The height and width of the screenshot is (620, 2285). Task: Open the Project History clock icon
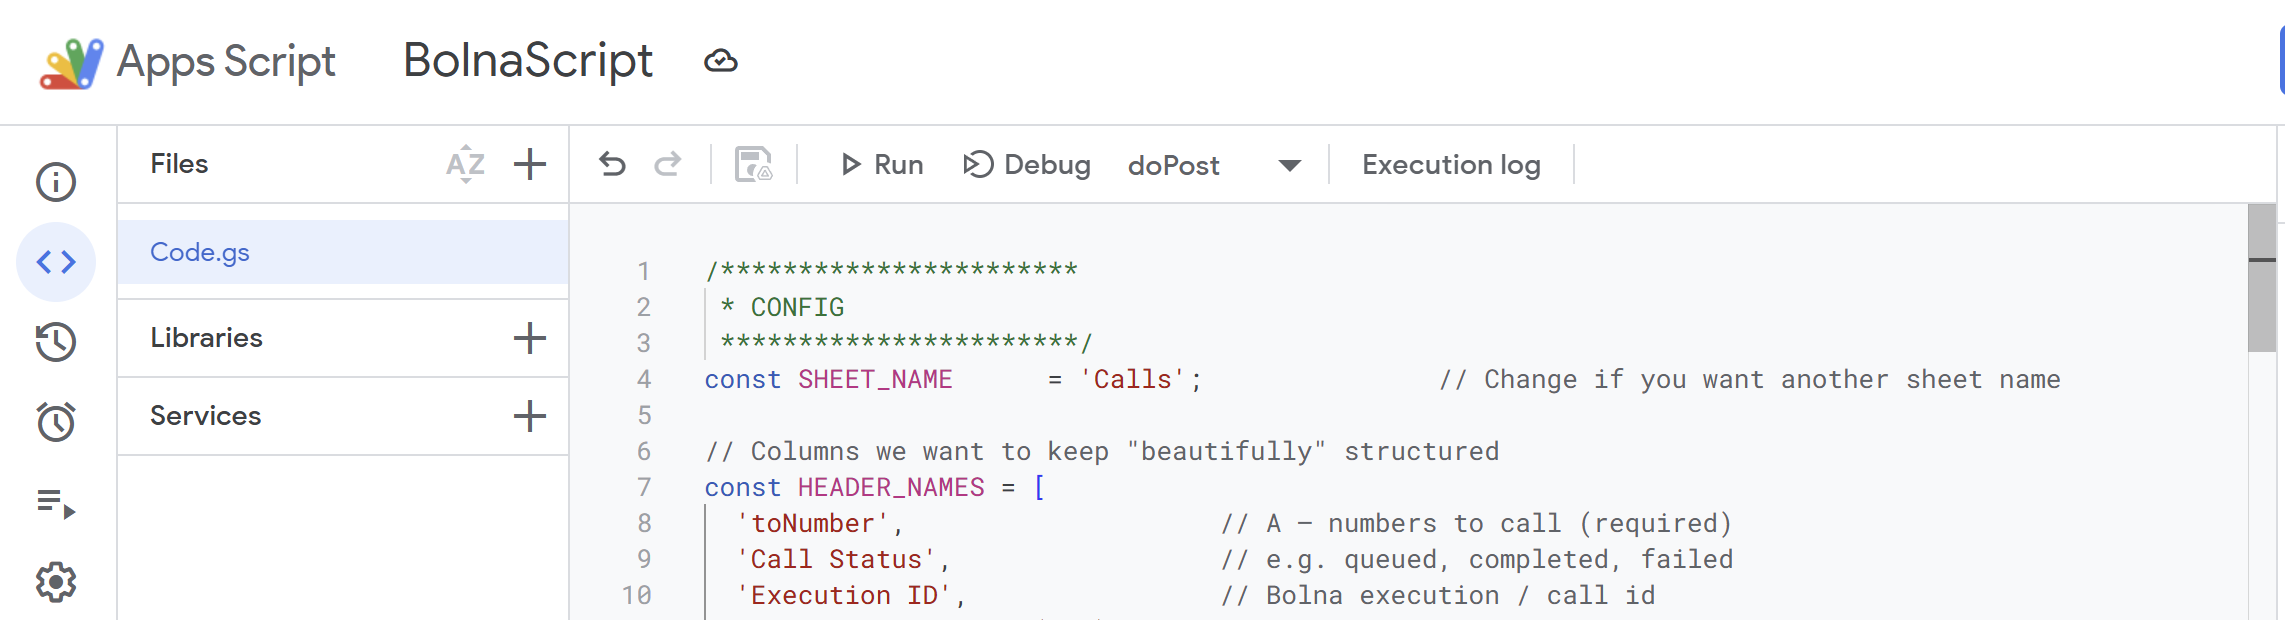point(56,342)
